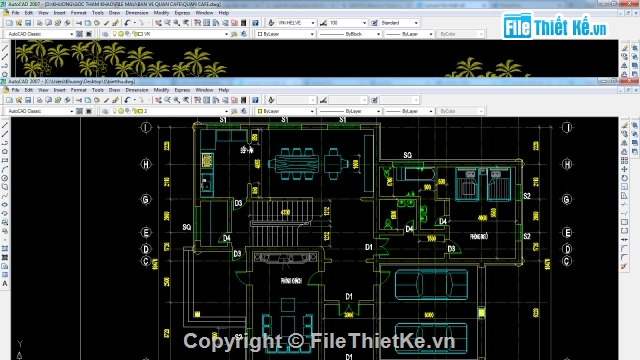Open Standard table style dropdown in QUAN CAFE.dwg
640x360 pixels.
pos(400,23)
